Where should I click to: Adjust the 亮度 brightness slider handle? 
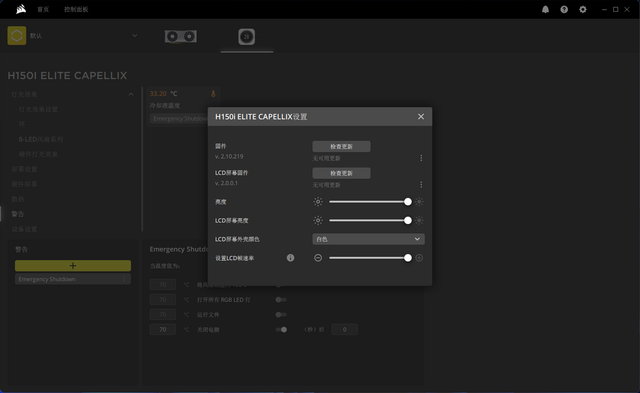408,202
